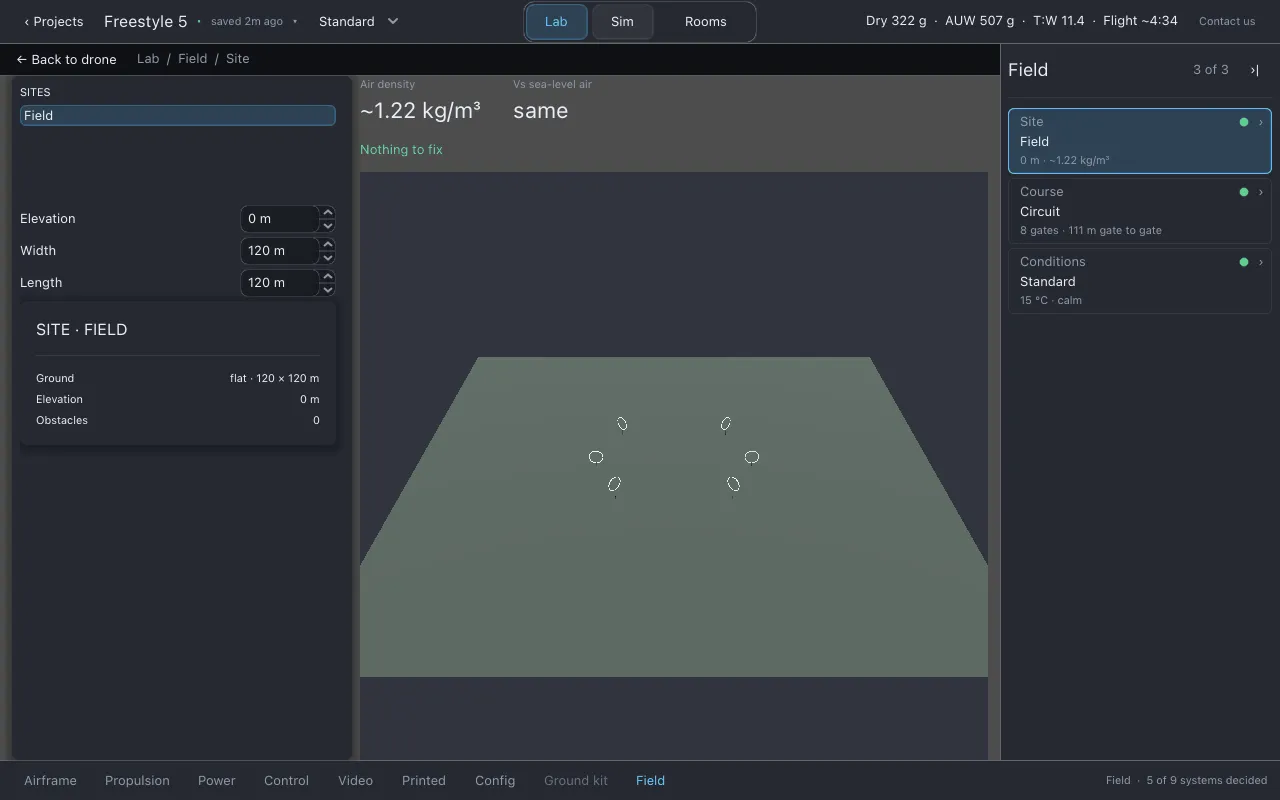The height and width of the screenshot is (800, 1280).
Task: Open the Course card chevron
Action: click(1260, 192)
